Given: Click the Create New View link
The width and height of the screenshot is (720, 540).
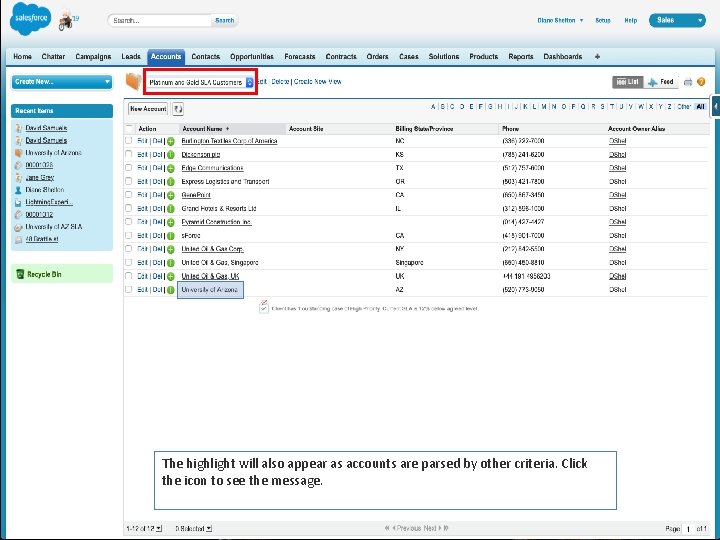Looking at the screenshot, I should [x=317, y=81].
